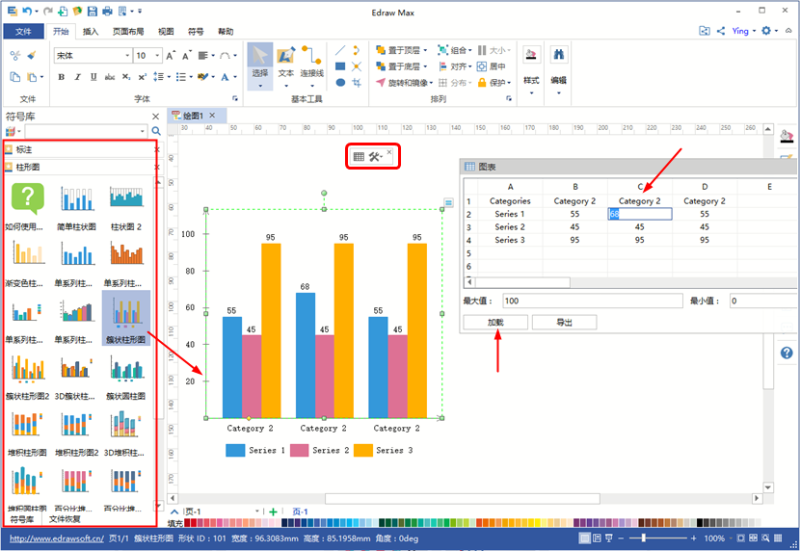Viewport: 800px width, 551px height.
Task: Open the 页面布局 ribbon tab
Action: (x=129, y=31)
